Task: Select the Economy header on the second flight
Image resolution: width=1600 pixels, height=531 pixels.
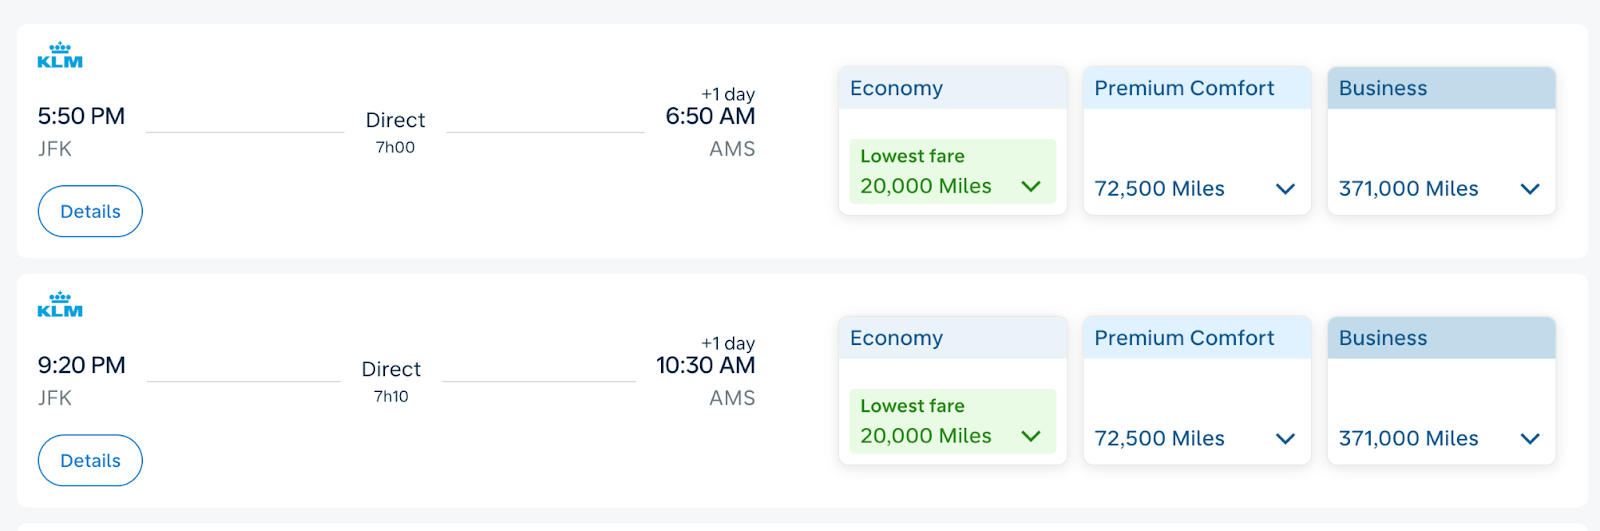Action: click(952, 338)
